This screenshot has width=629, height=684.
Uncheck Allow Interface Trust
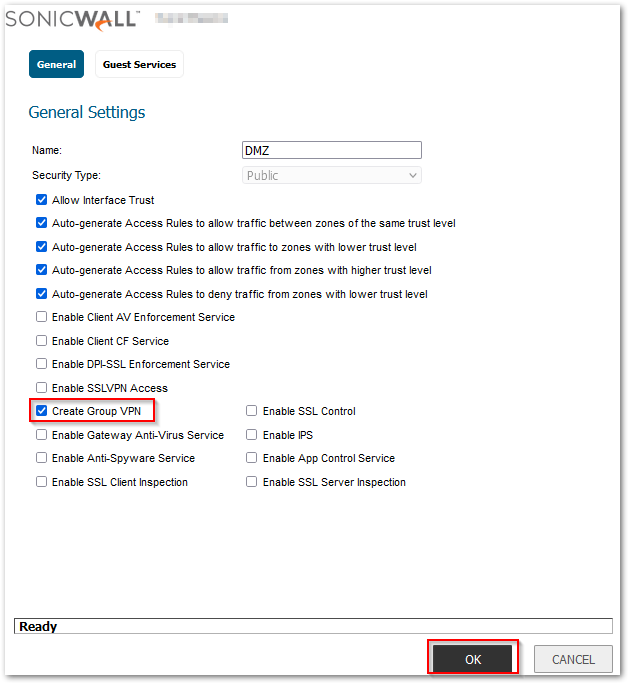click(x=42, y=200)
